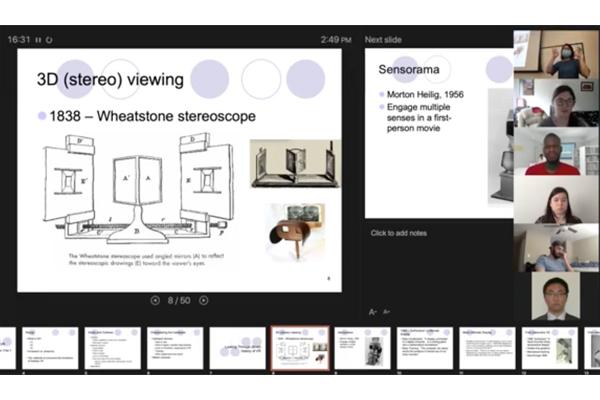Pause the presentation timer
This screenshot has width=600, height=400.
point(38,40)
